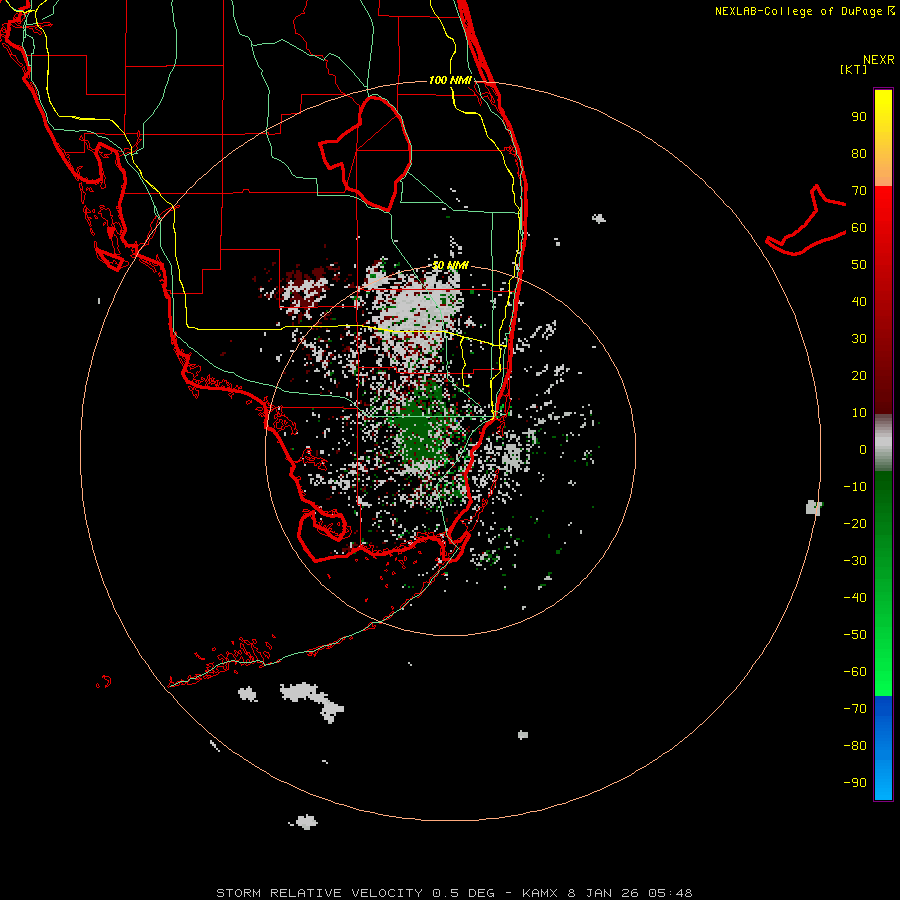Click the NEXR label above the scale

click(878, 60)
